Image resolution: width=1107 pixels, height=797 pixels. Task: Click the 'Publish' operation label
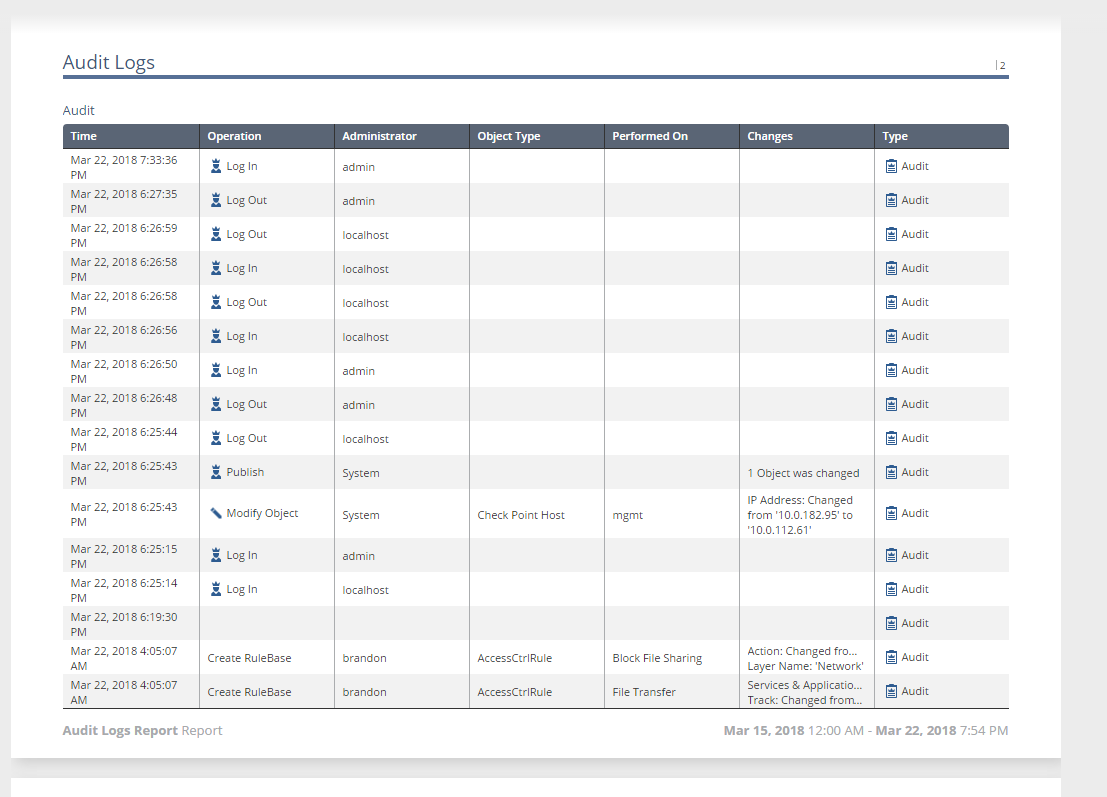[245, 472]
